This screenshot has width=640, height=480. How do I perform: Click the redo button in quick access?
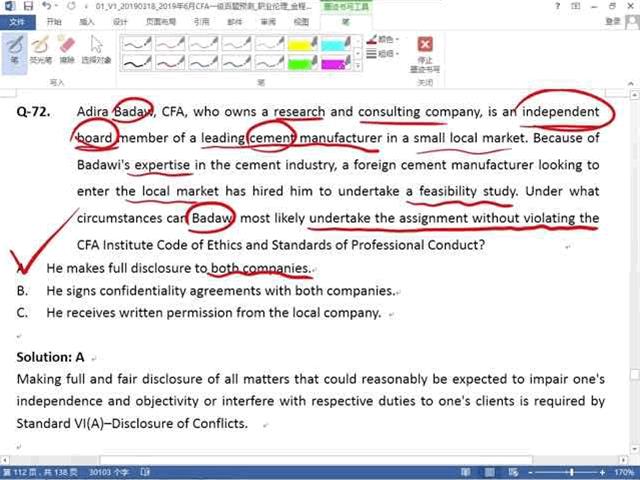click(71, 6)
